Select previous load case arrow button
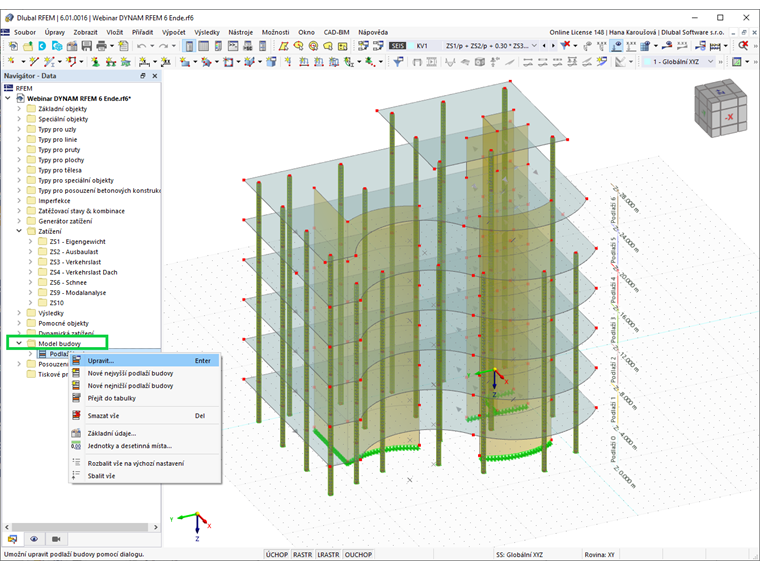This screenshot has height=570, width=760. (544, 46)
